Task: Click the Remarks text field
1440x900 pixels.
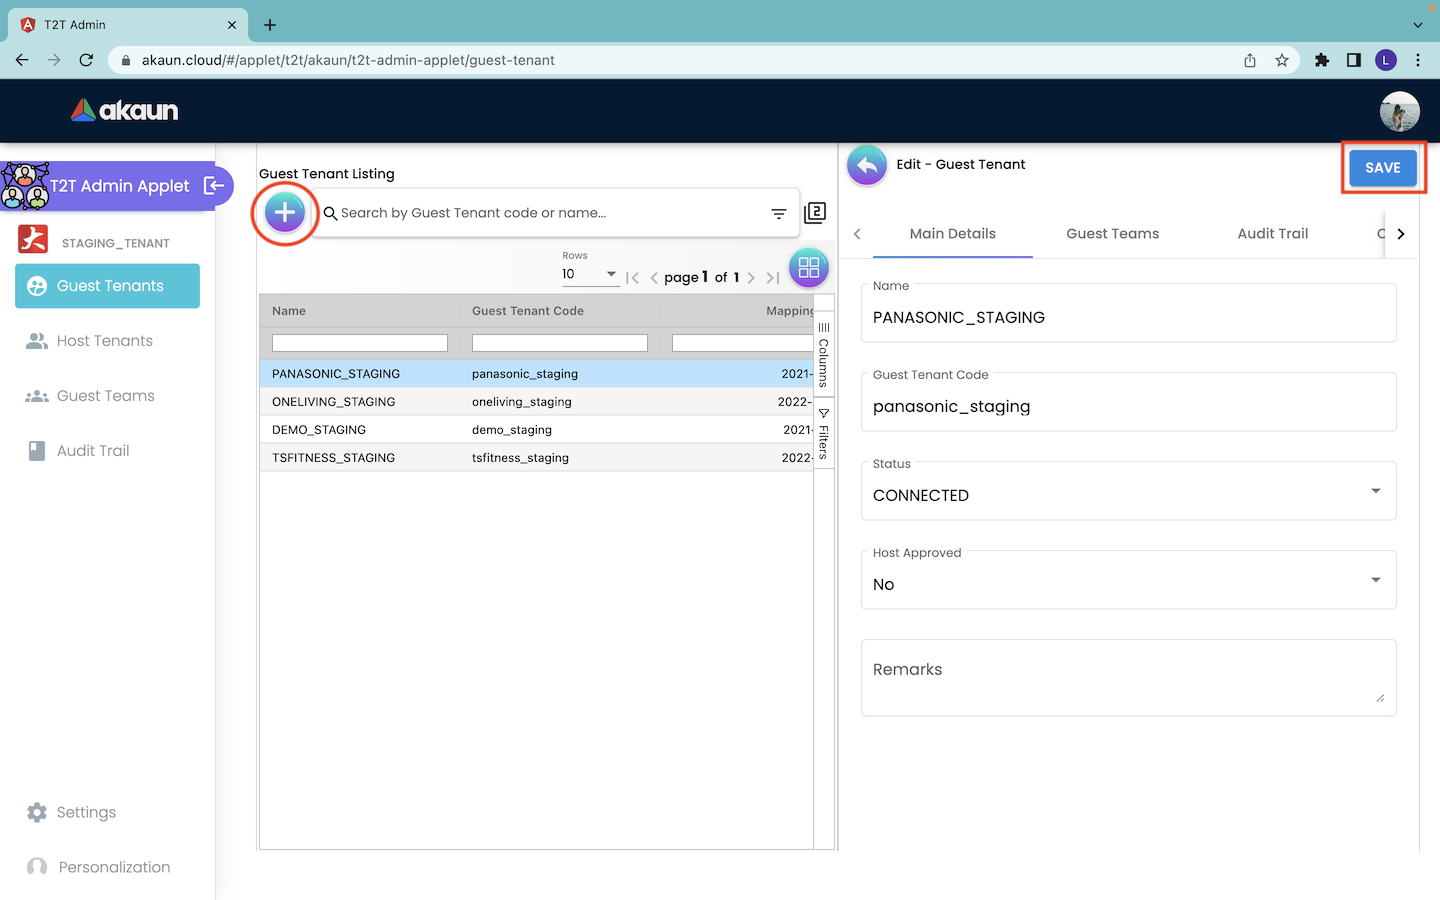Action: pyautogui.click(x=1127, y=677)
